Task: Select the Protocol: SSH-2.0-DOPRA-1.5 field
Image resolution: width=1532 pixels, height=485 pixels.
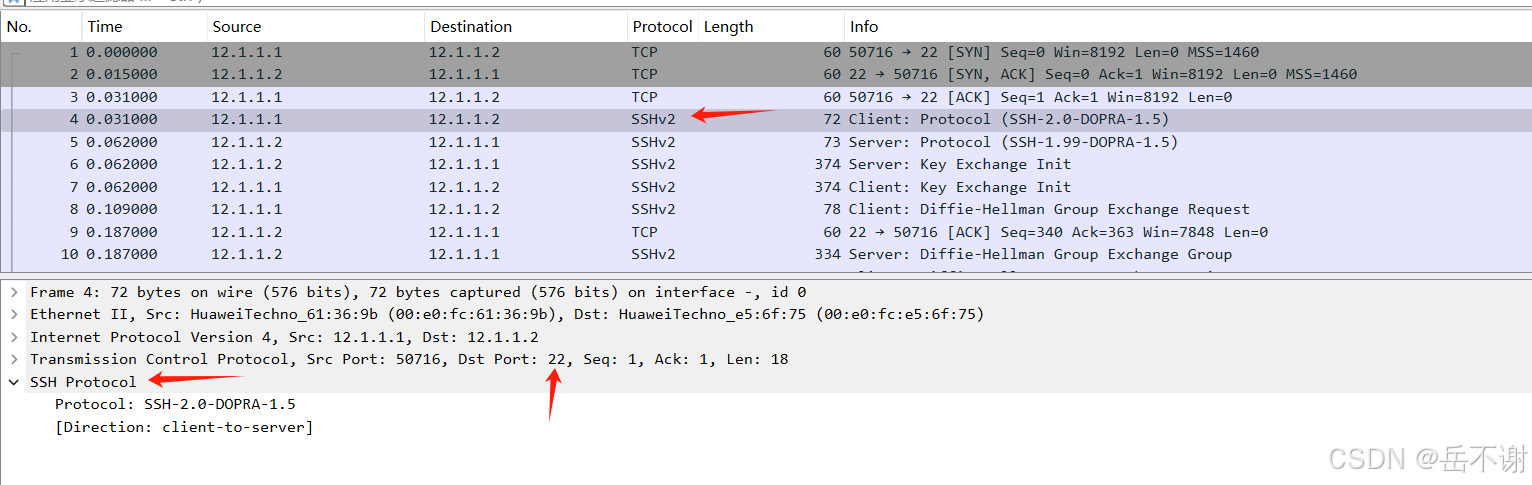Action: point(175,404)
